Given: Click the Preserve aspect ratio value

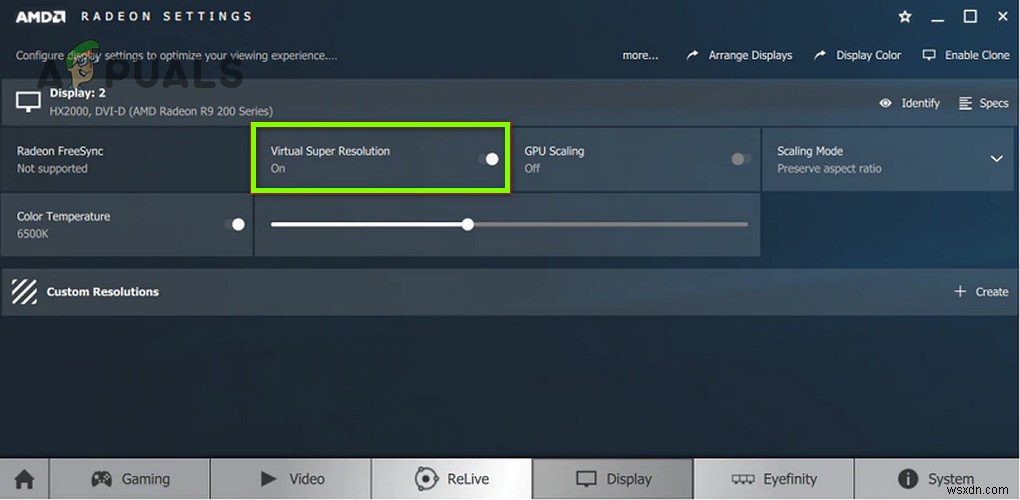Looking at the screenshot, I should (x=829, y=168).
